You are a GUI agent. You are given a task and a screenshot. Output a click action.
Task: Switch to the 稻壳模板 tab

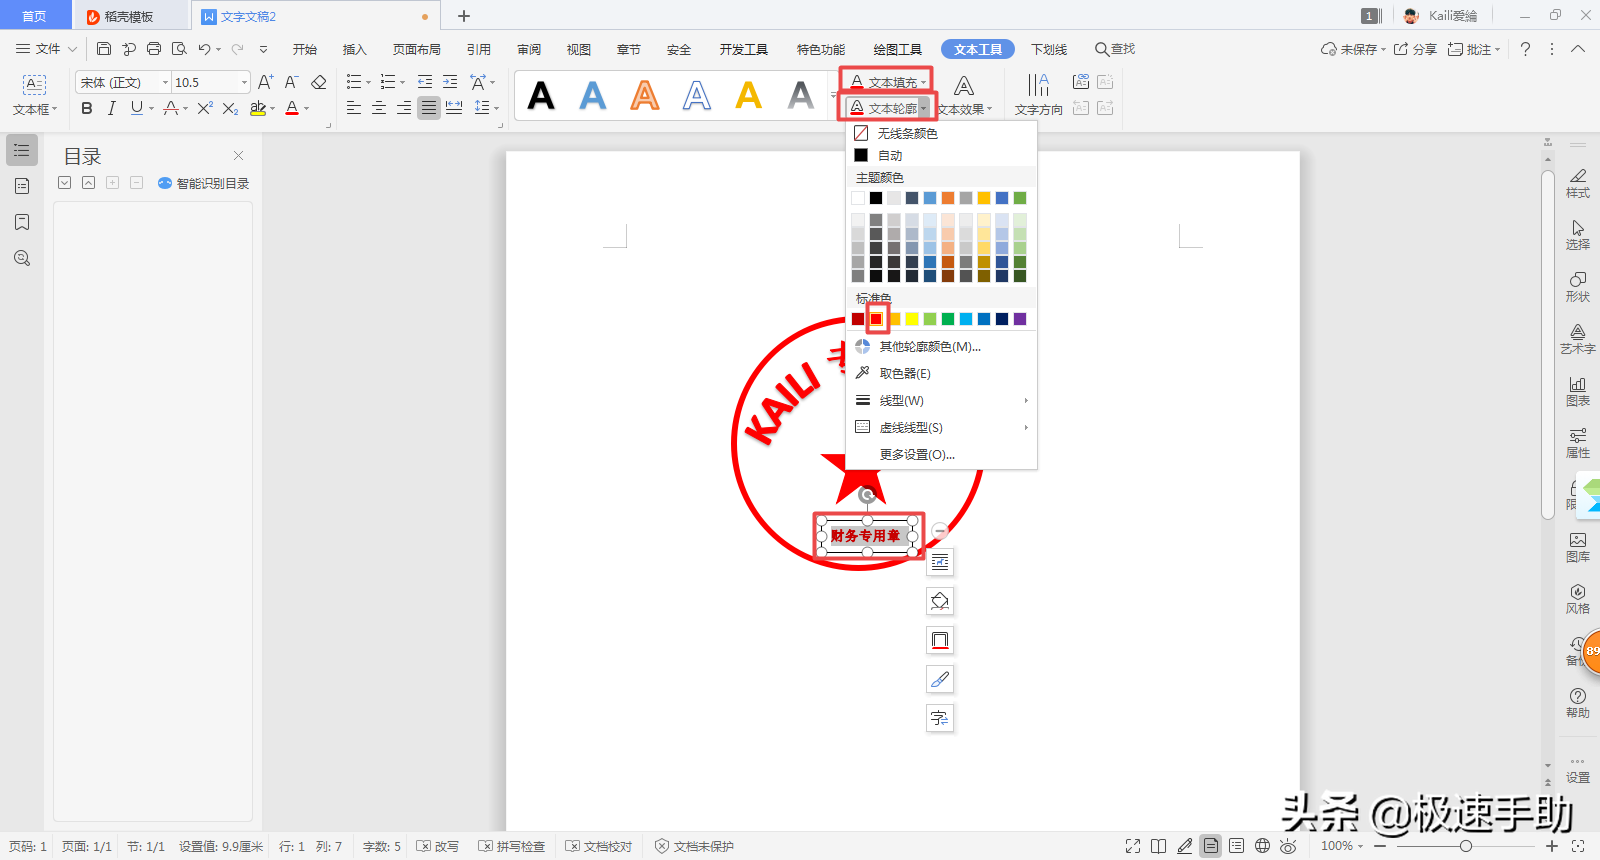pos(130,16)
